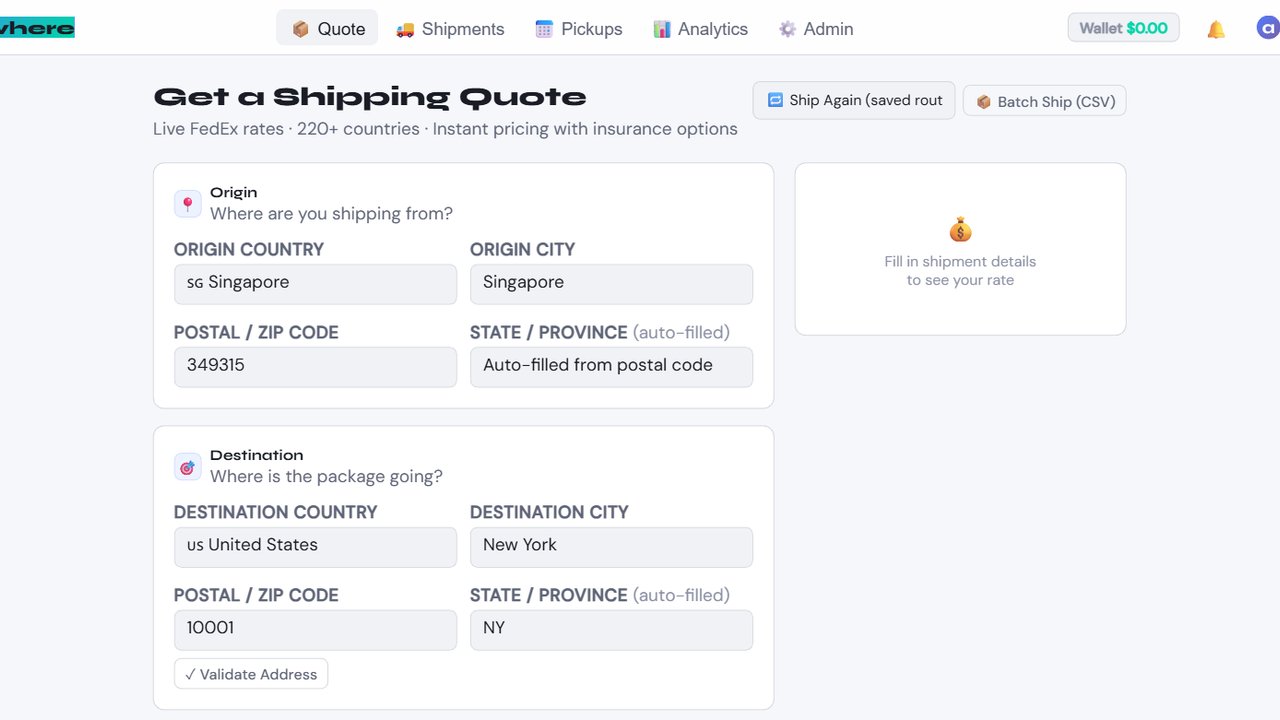
Task: Open Batch Ship (CSV) option
Action: 1044,101
